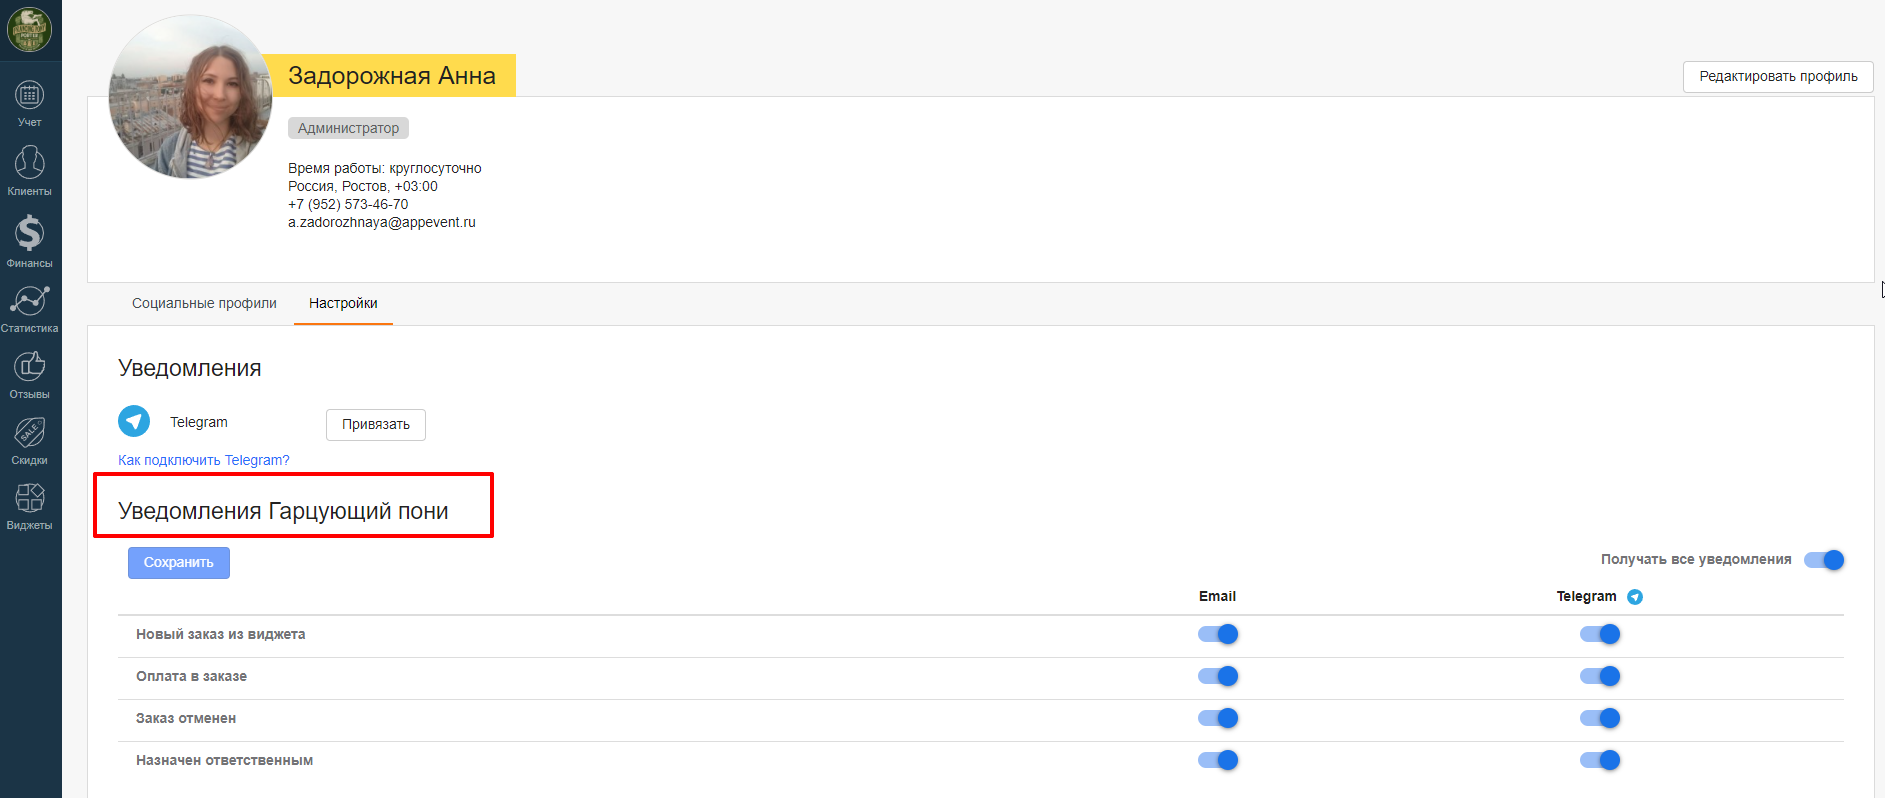Open the Виджеты sidebar icon
1885x798 pixels.
(29, 498)
